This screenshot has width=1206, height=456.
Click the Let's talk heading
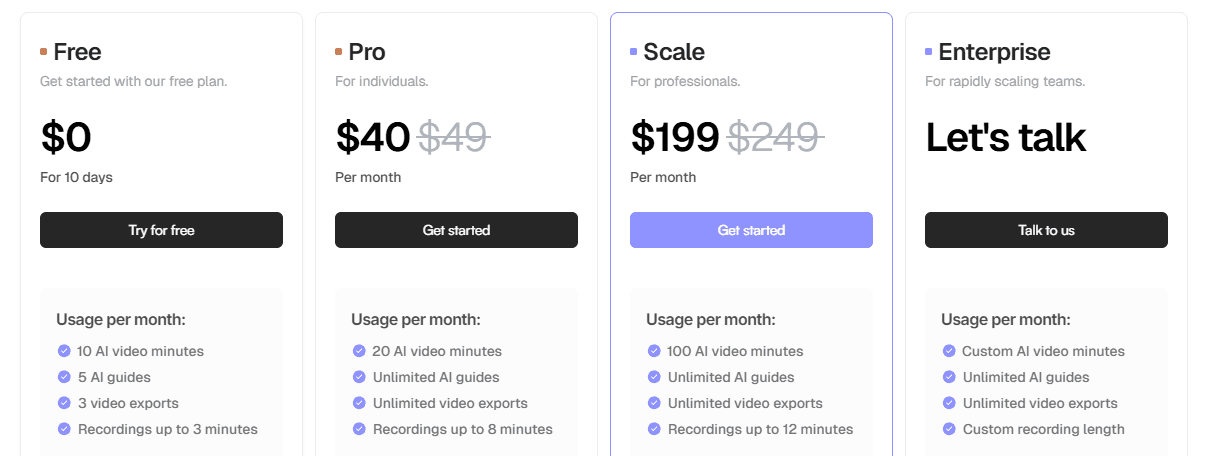1006,137
